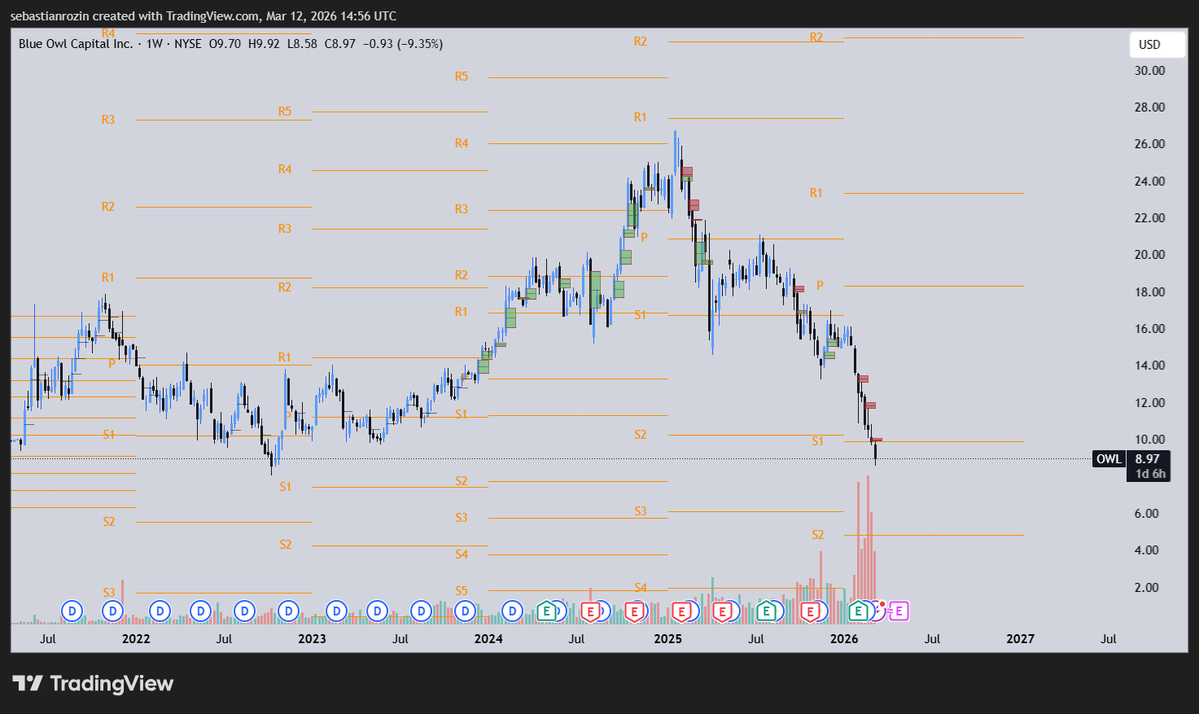Click the 20.00 price axis label
Image resolution: width=1199 pixels, height=714 pixels.
pyautogui.click(x=1149, y=255)
